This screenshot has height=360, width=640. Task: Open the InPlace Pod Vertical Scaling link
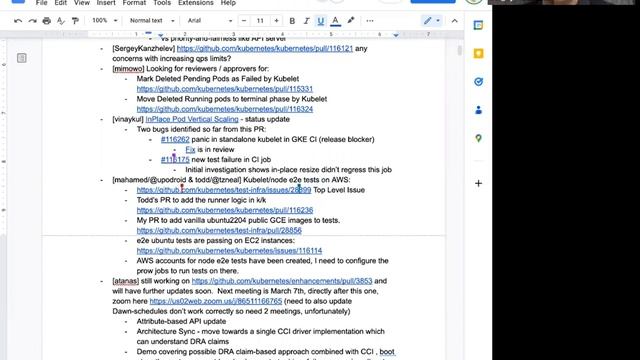(192, 119)
